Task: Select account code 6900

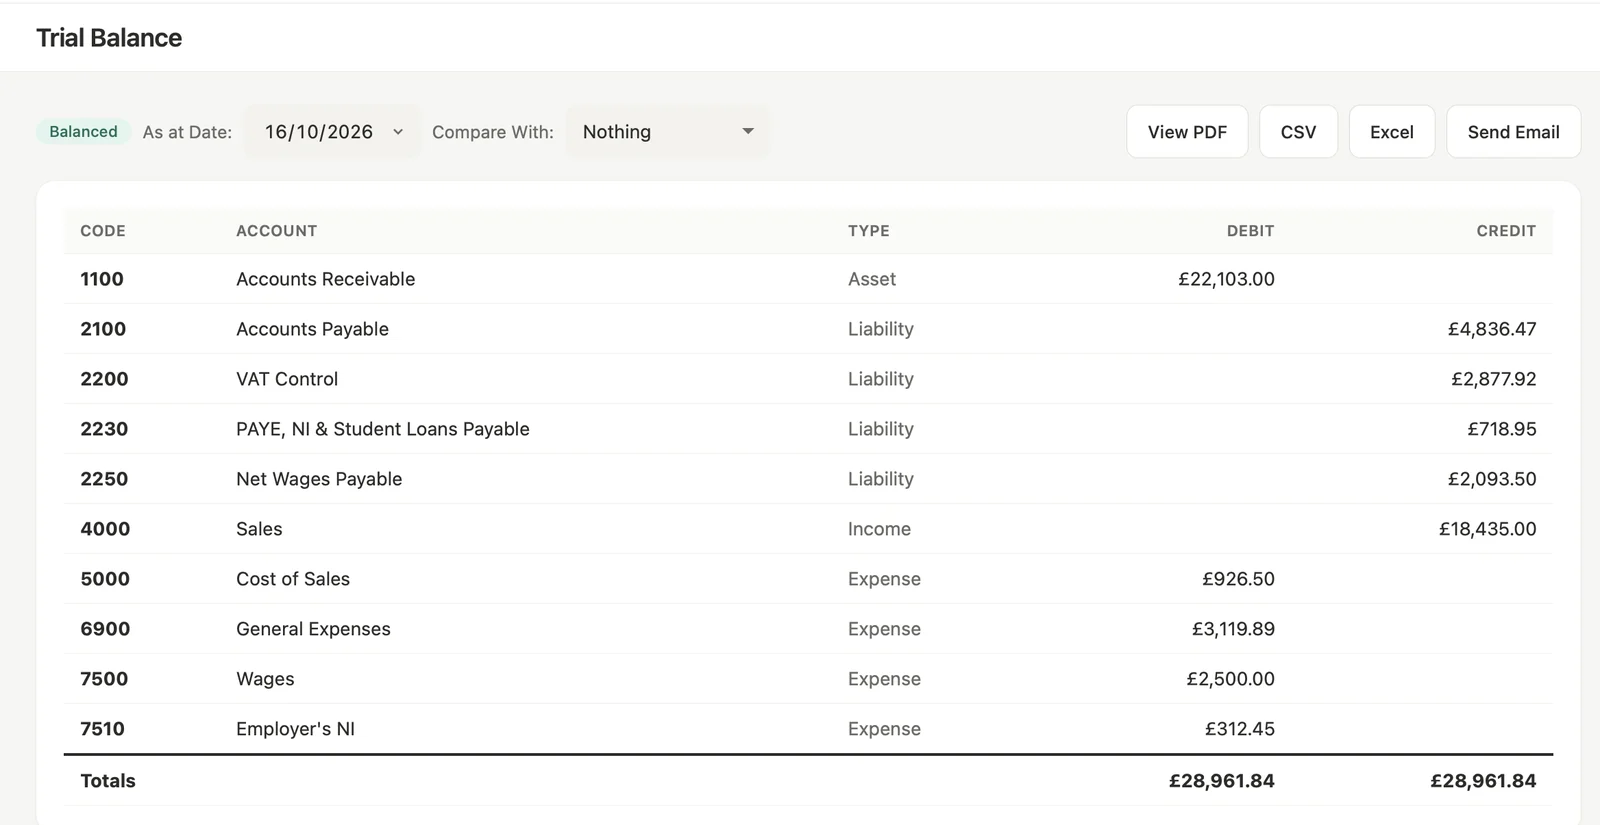Action: point(105,629)
